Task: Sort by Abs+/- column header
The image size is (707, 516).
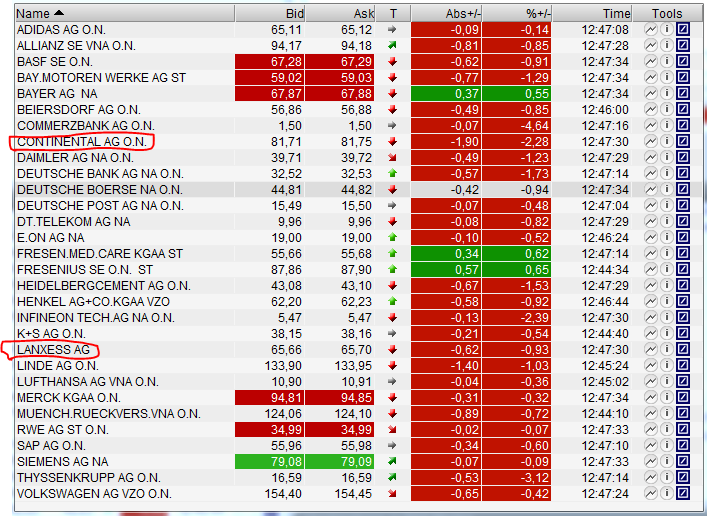Action: point(446,14)
